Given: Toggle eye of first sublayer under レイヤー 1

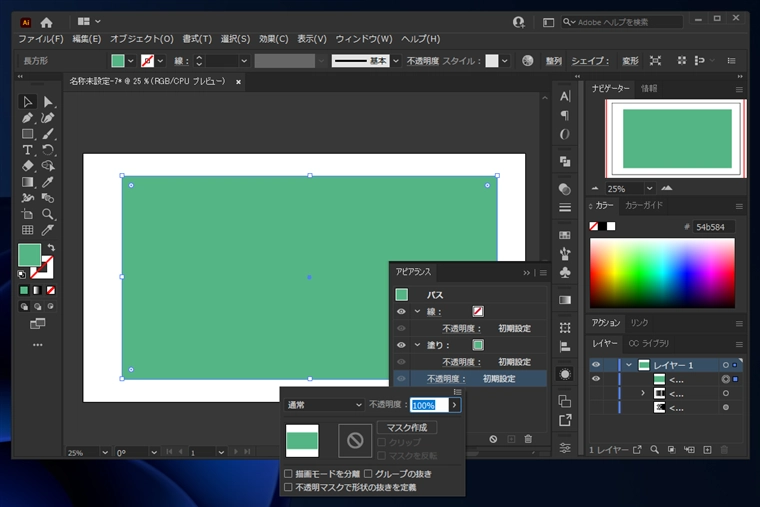Looking at the screenshot, I should point(596,379).
